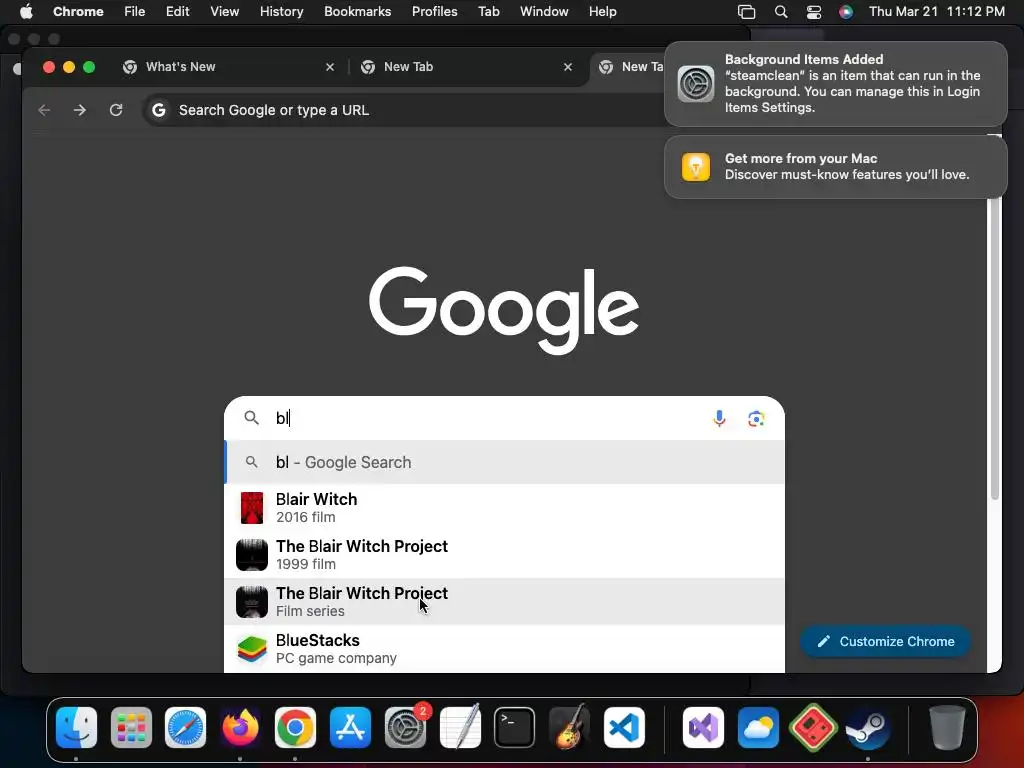Open the Background Items Added notification
The image size is (1024, 768).
pos(835,84)
